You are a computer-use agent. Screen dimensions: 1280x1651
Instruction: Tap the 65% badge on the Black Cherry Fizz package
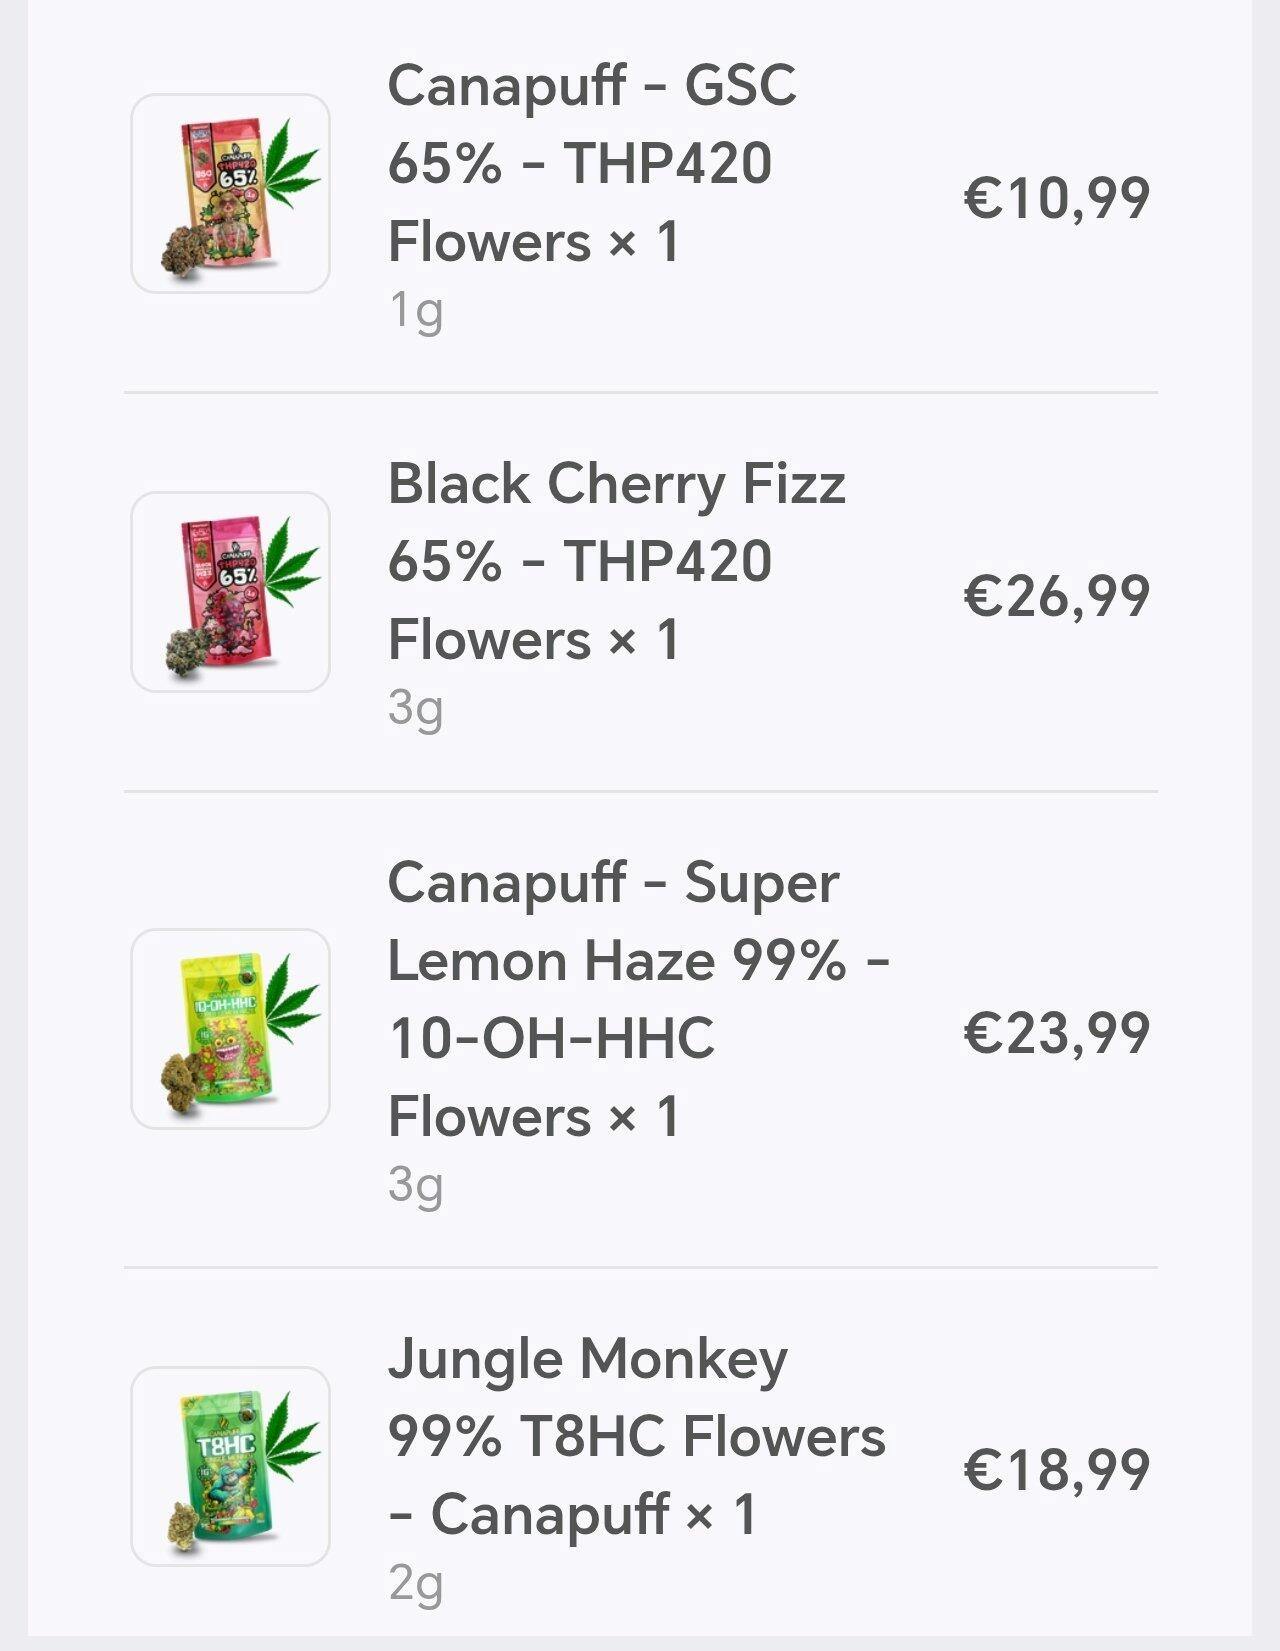238,577
